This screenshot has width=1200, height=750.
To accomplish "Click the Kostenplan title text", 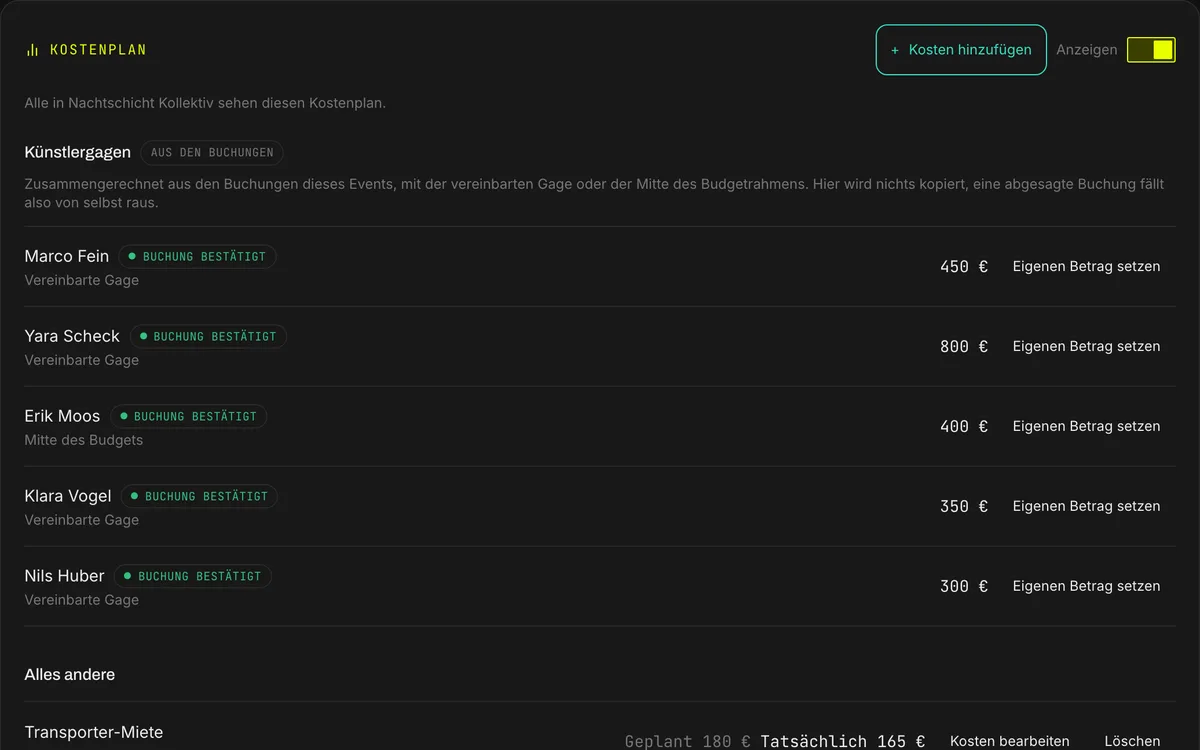I will (98, 50).
